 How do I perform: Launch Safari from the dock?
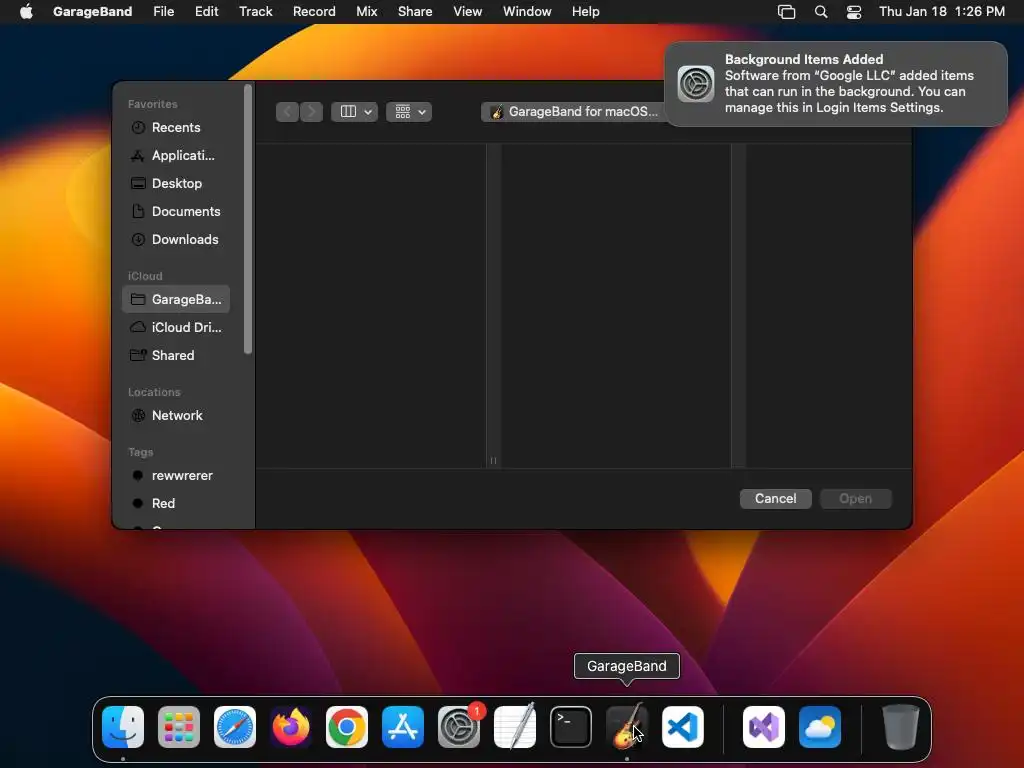[x=235, y=727]
